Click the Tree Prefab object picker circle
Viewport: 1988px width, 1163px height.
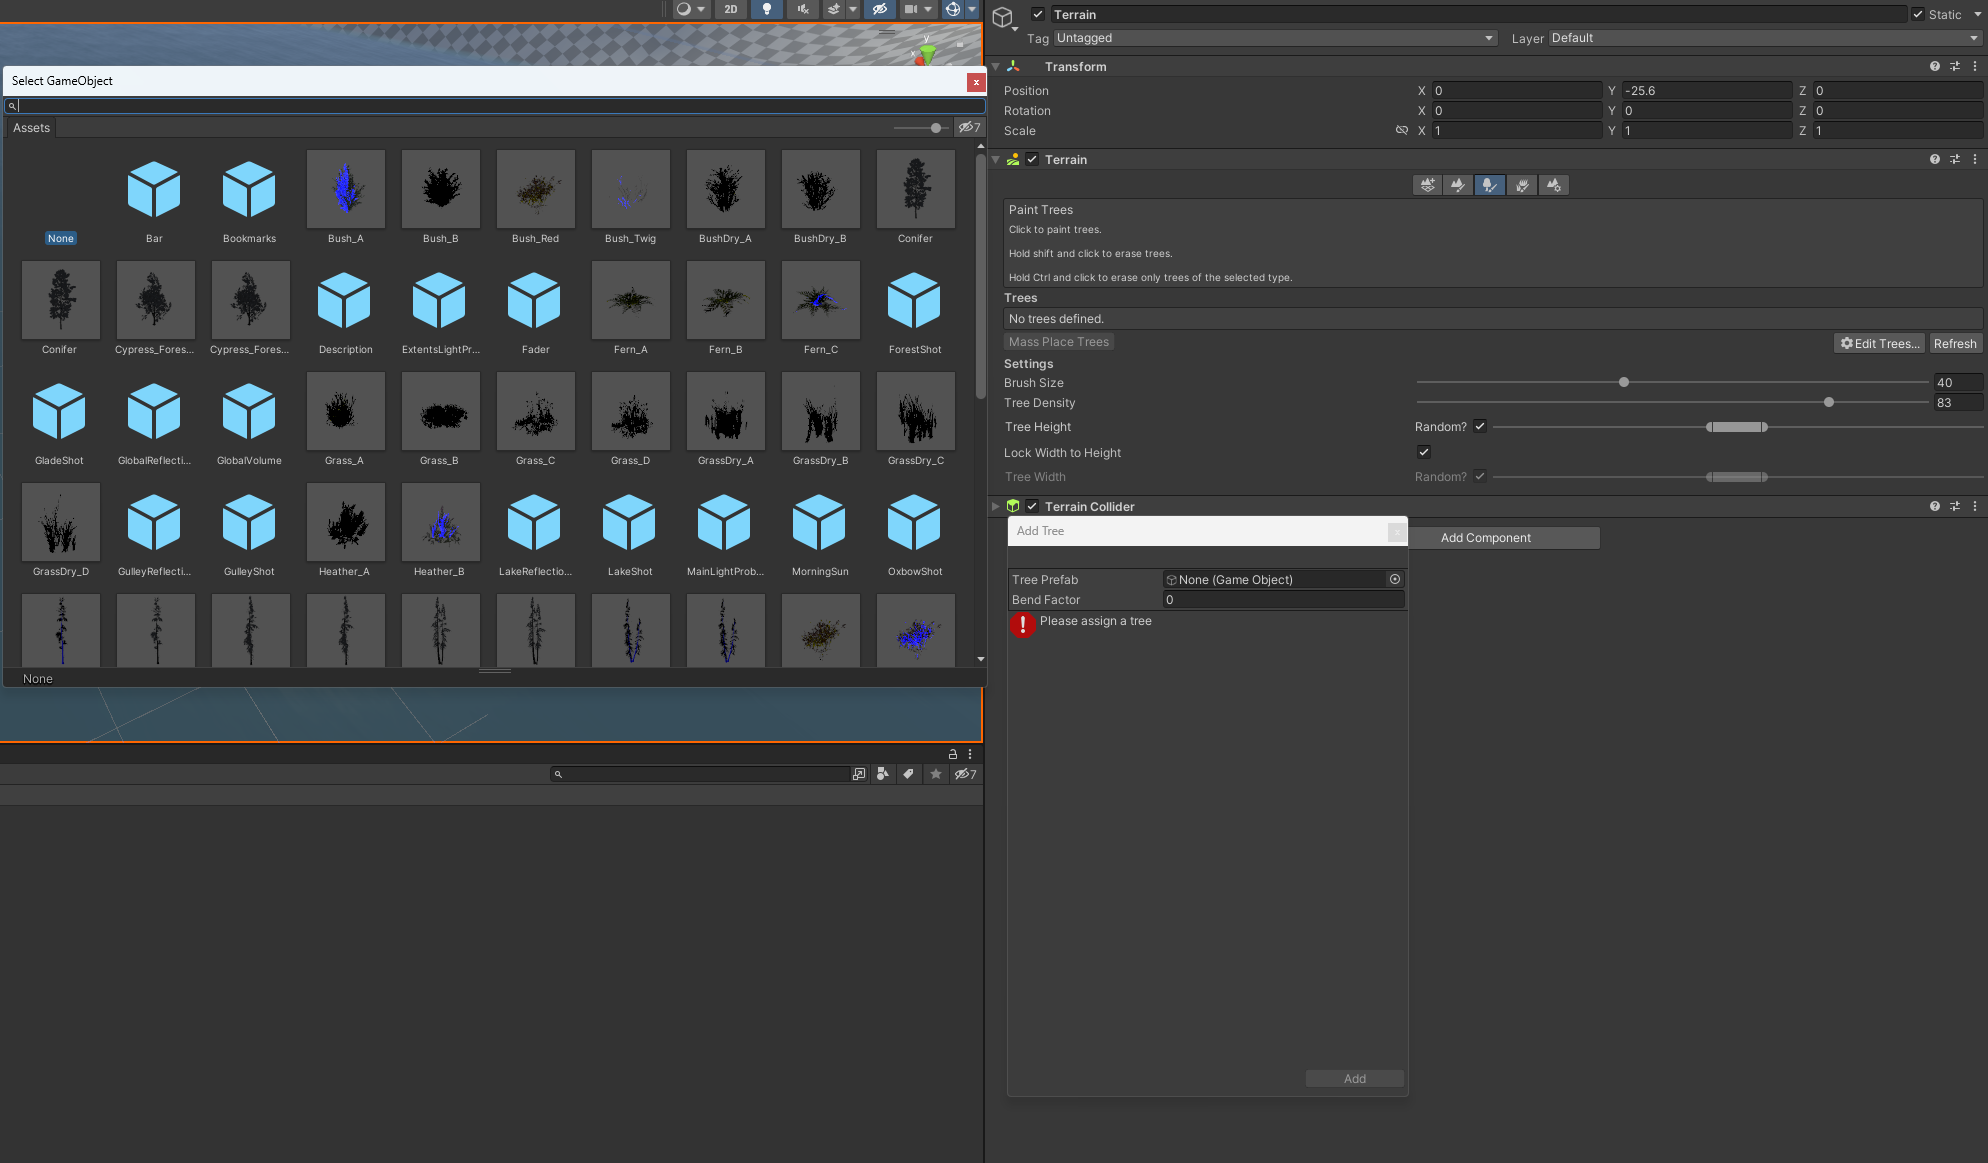(x=1394, y=579)
